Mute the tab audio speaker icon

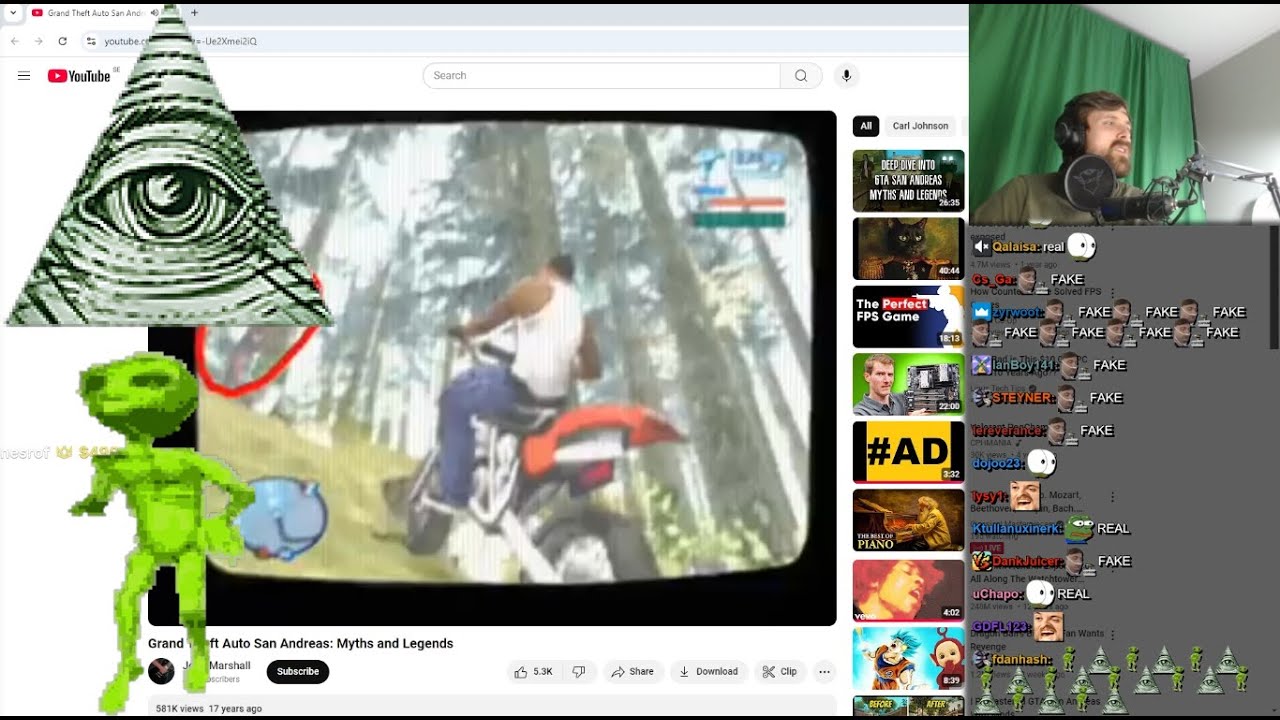(154, 13)
